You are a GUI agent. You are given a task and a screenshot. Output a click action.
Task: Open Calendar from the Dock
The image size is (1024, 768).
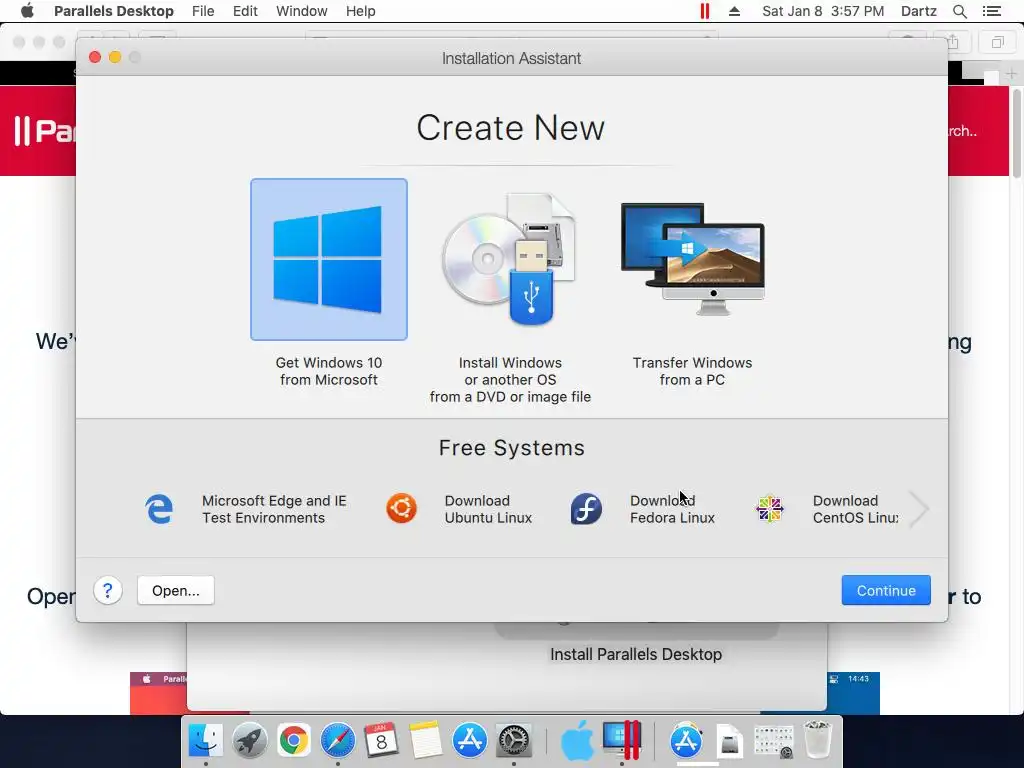click(381, 741)
